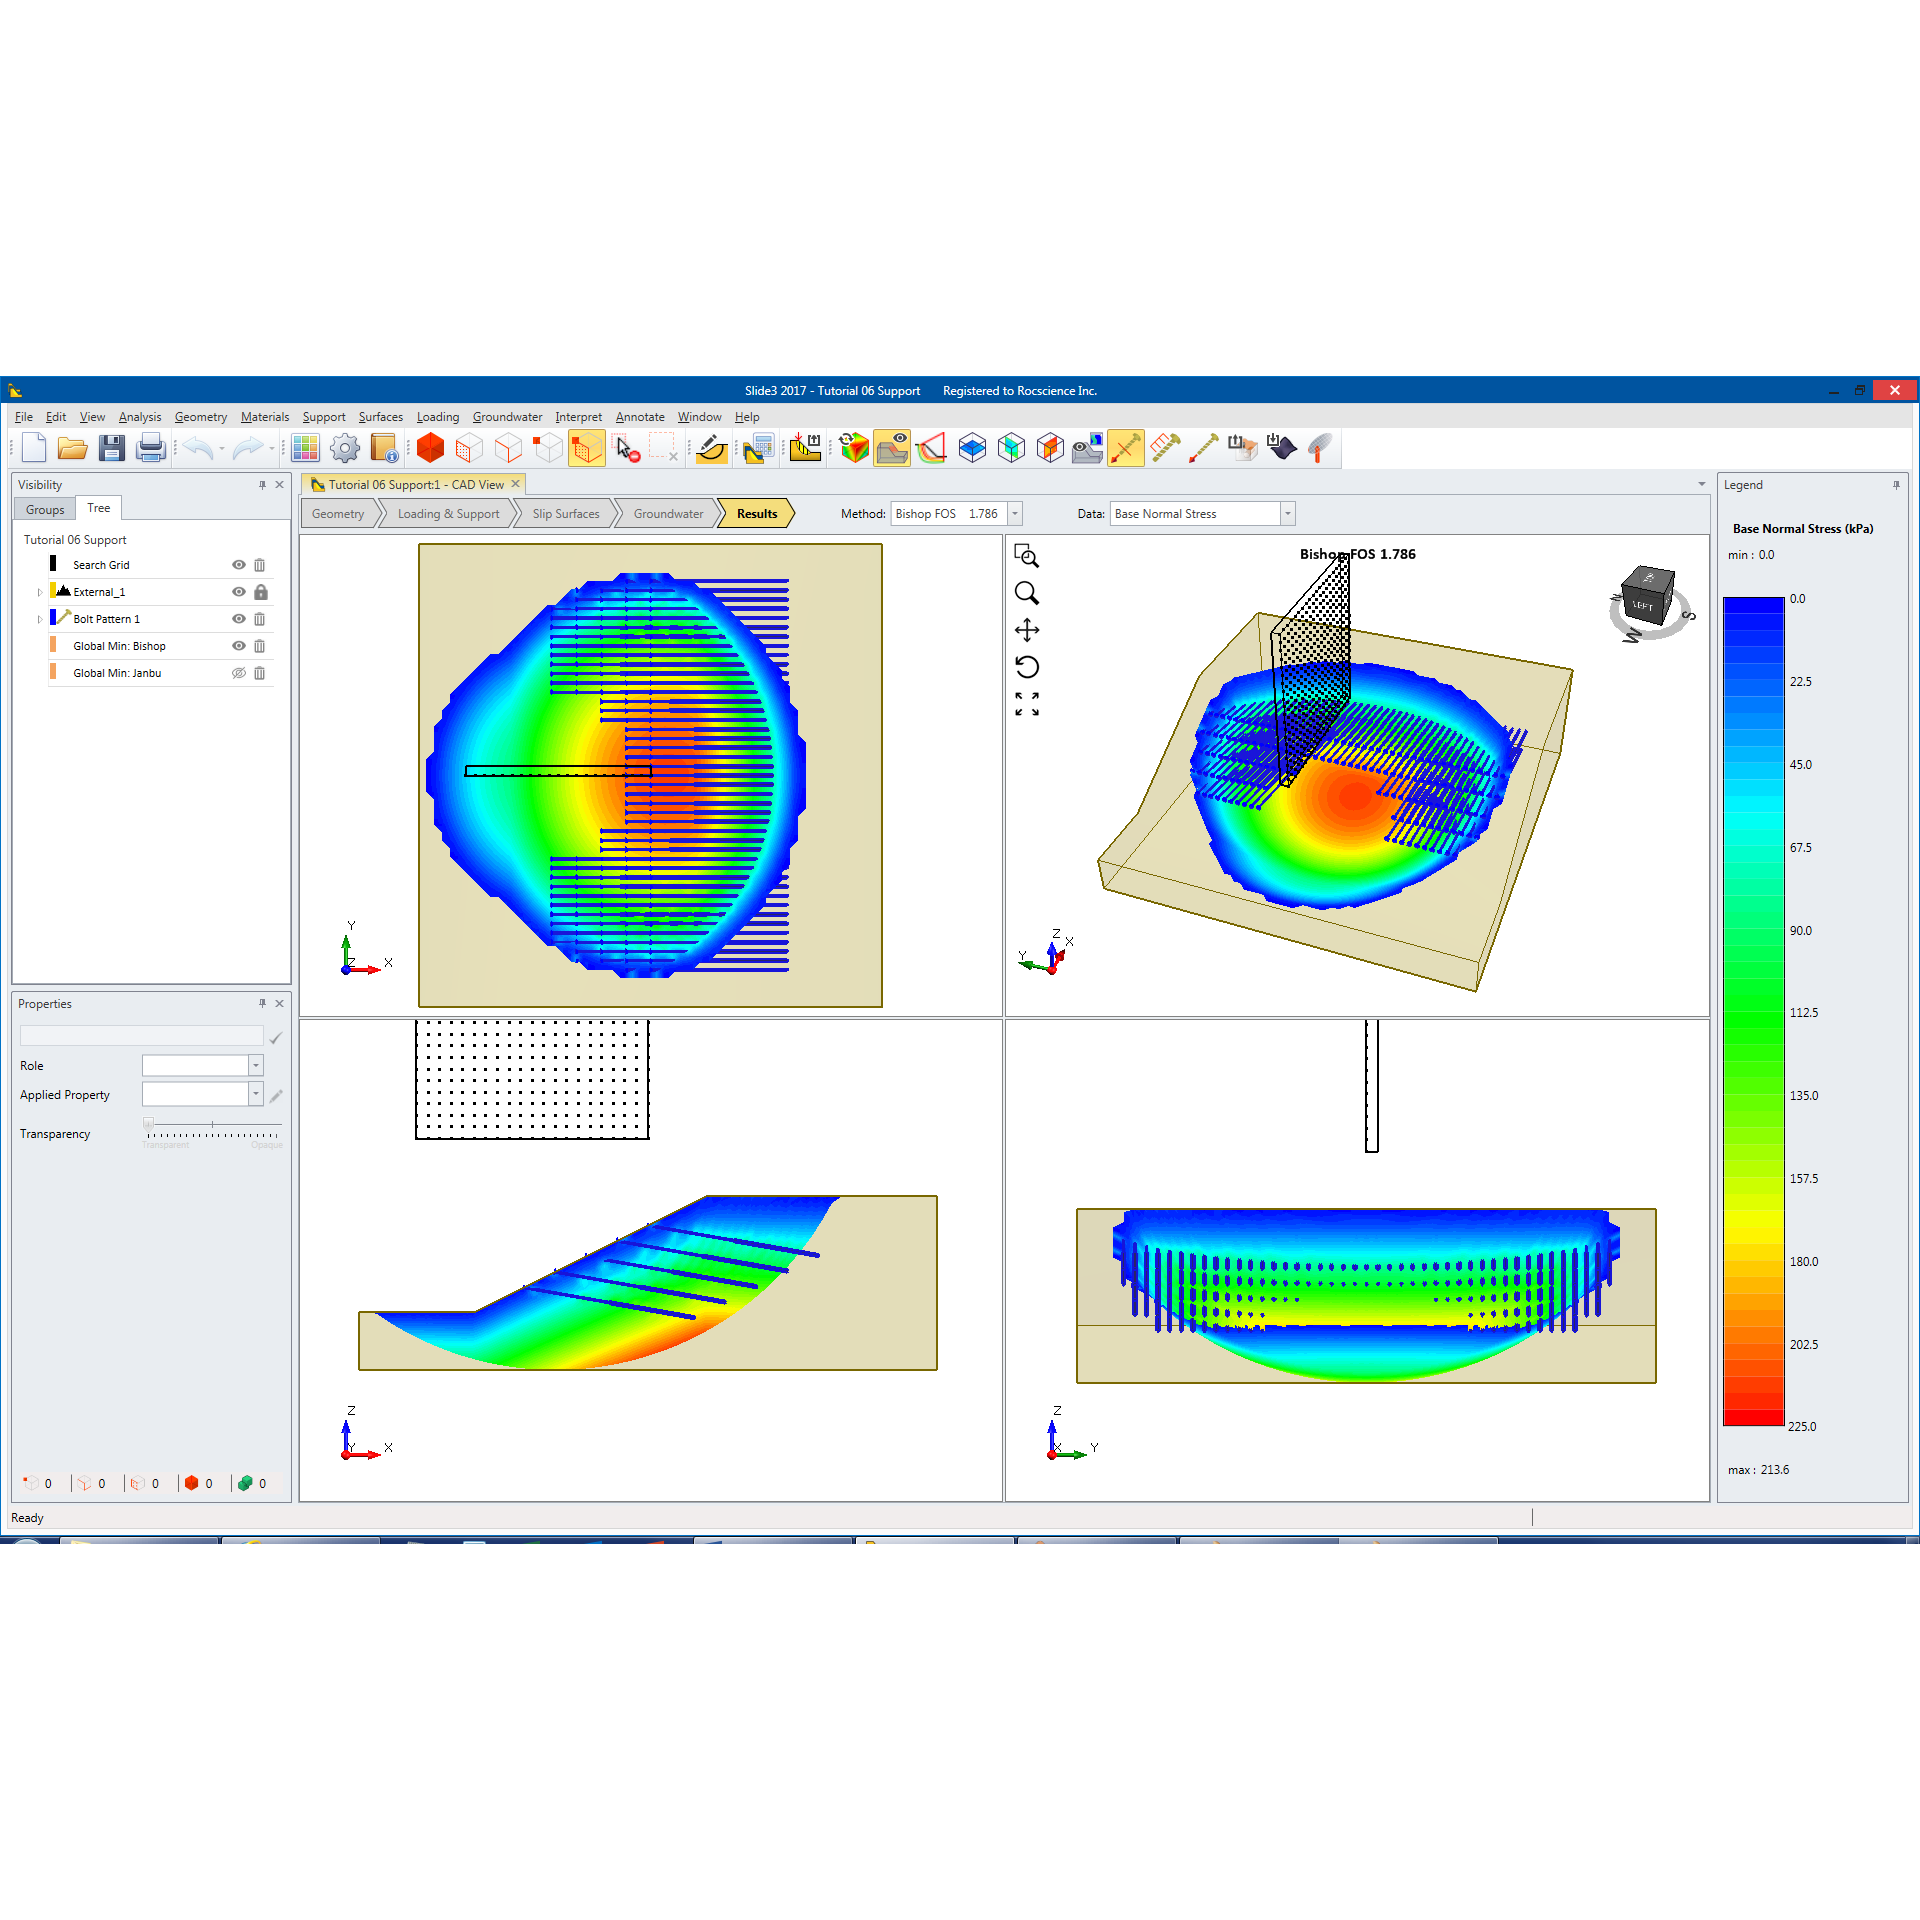Open the Role dropdown

pyautogui.click(x=256, y=1066)
